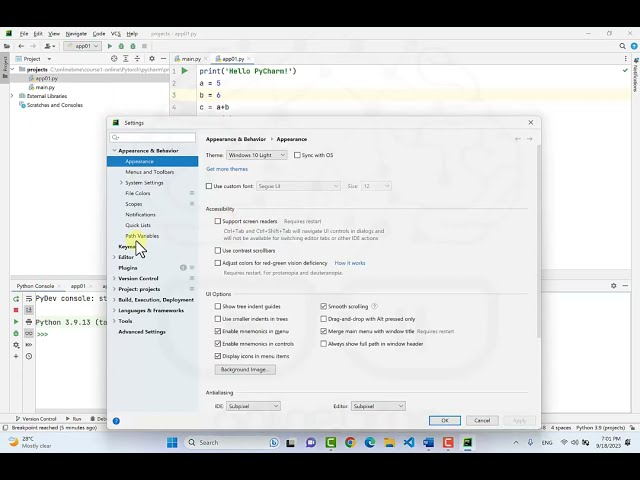Click the Settings dialog help question mark

click(116, 421)
